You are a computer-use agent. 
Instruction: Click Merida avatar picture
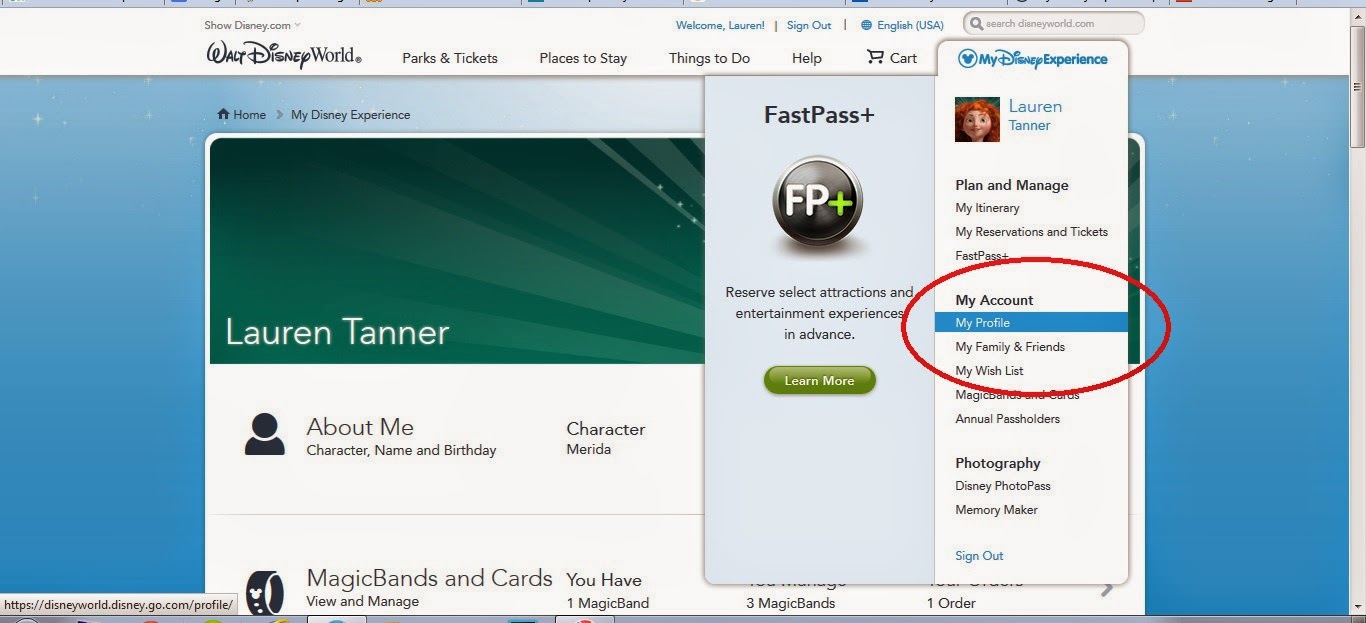pos(977,120)
